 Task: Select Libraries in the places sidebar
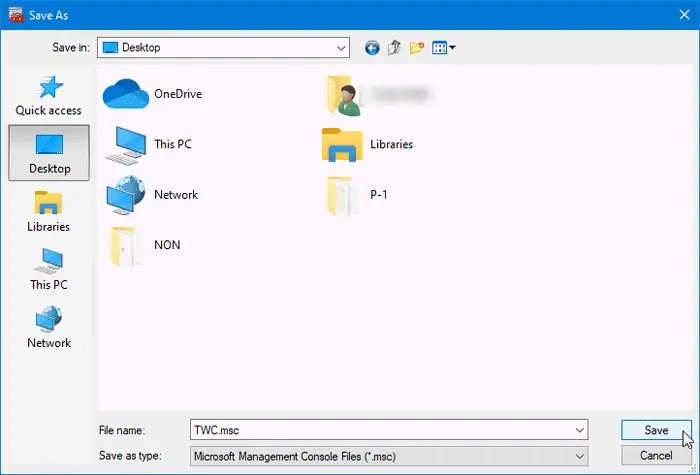point(49,211)
